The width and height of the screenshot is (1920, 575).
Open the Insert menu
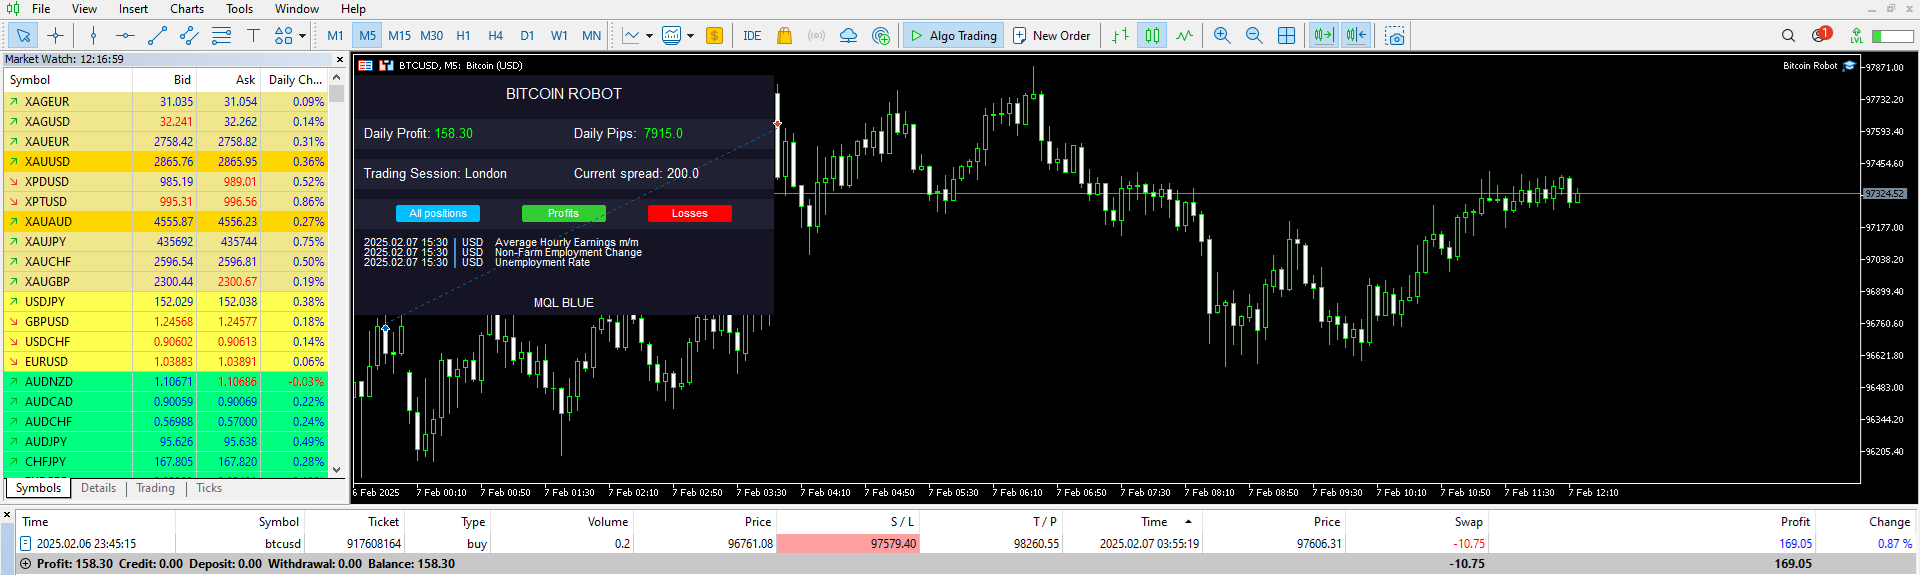(x=133, y=9)
